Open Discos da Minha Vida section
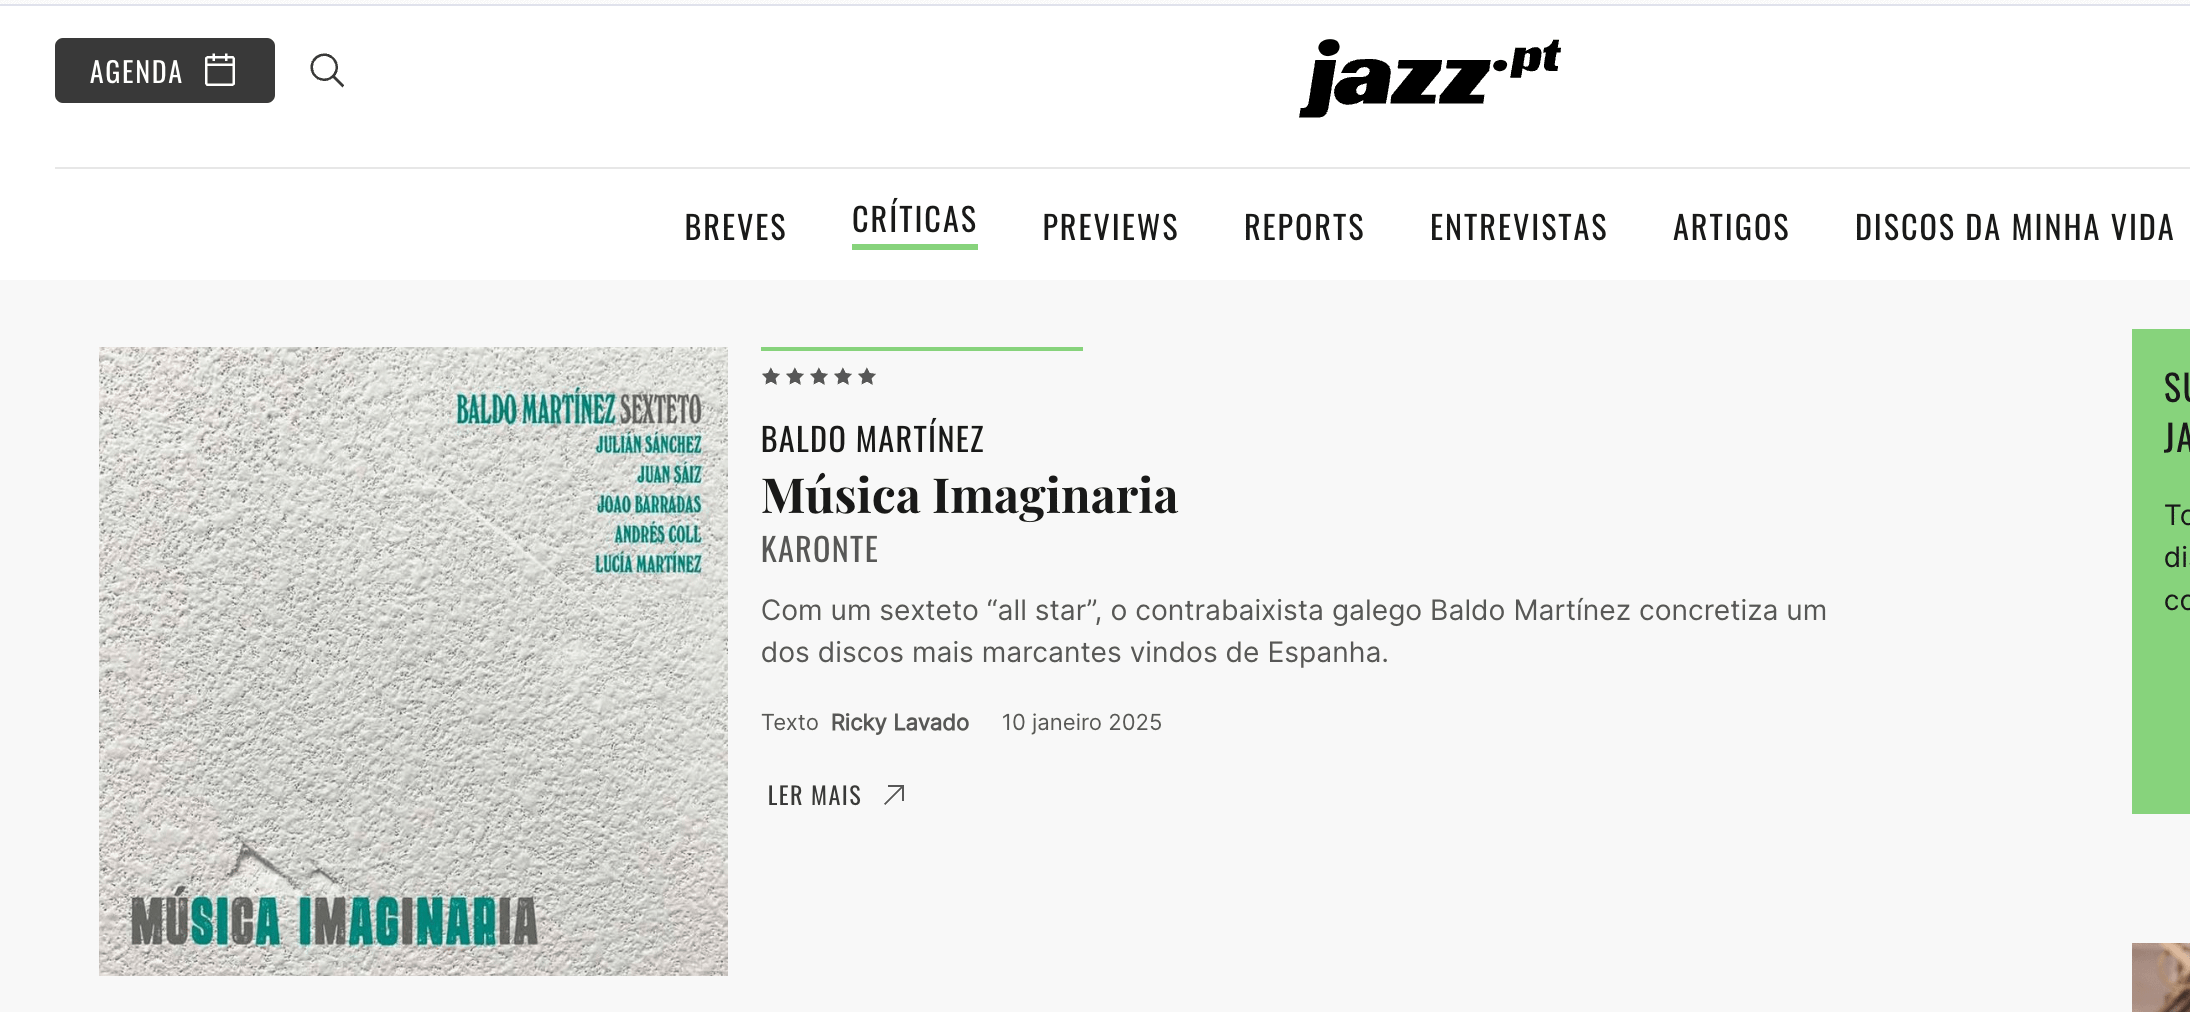2190x1012 pixels. pos(2015,227)
